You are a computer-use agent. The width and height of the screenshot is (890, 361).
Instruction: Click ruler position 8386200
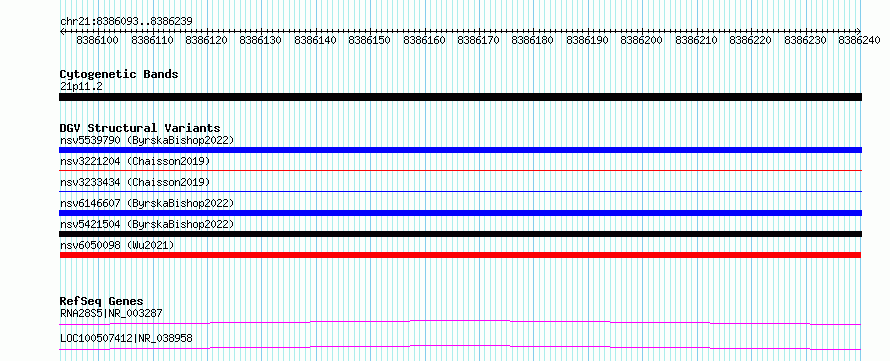tap(641, 40)
